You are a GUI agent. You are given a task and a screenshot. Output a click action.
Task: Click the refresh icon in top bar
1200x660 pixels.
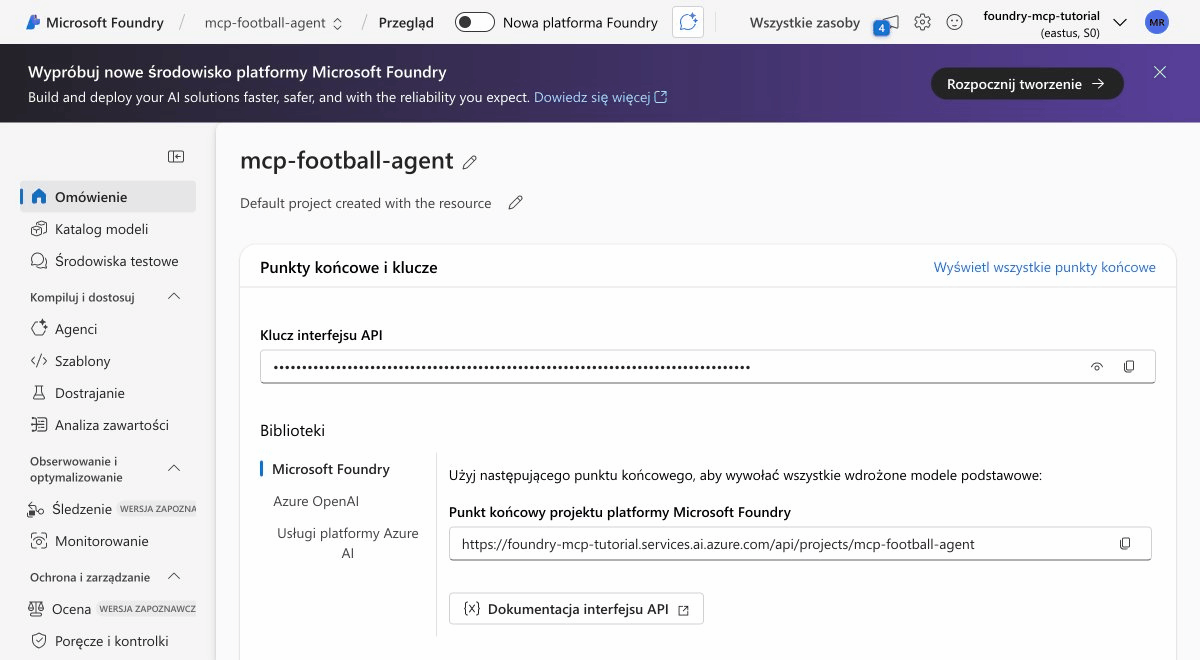coord(687,22)
